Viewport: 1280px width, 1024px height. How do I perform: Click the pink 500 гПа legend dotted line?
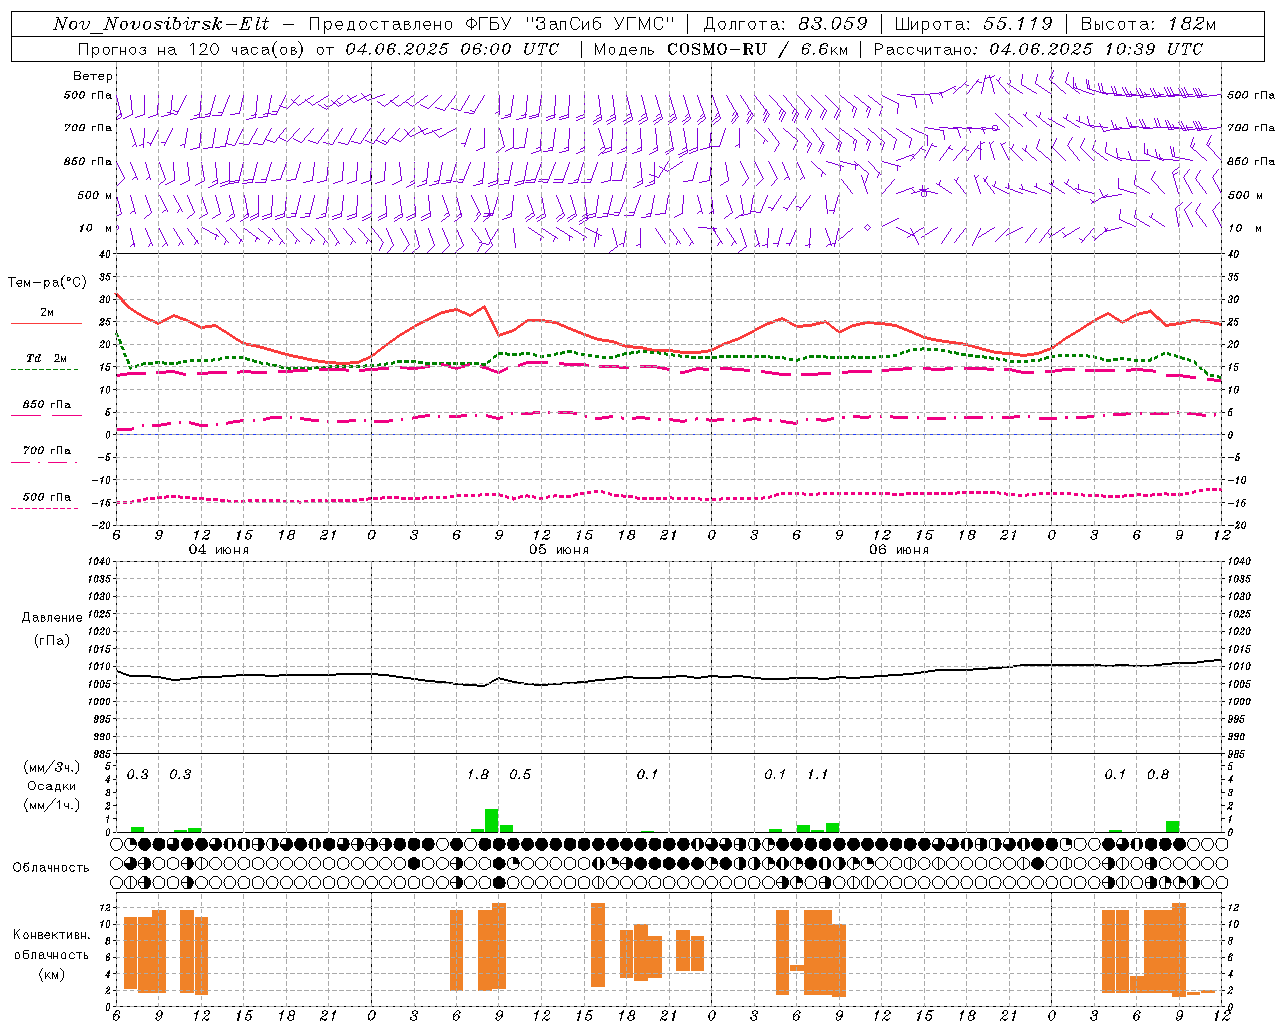pyautogui.click(x=46, y=508)
